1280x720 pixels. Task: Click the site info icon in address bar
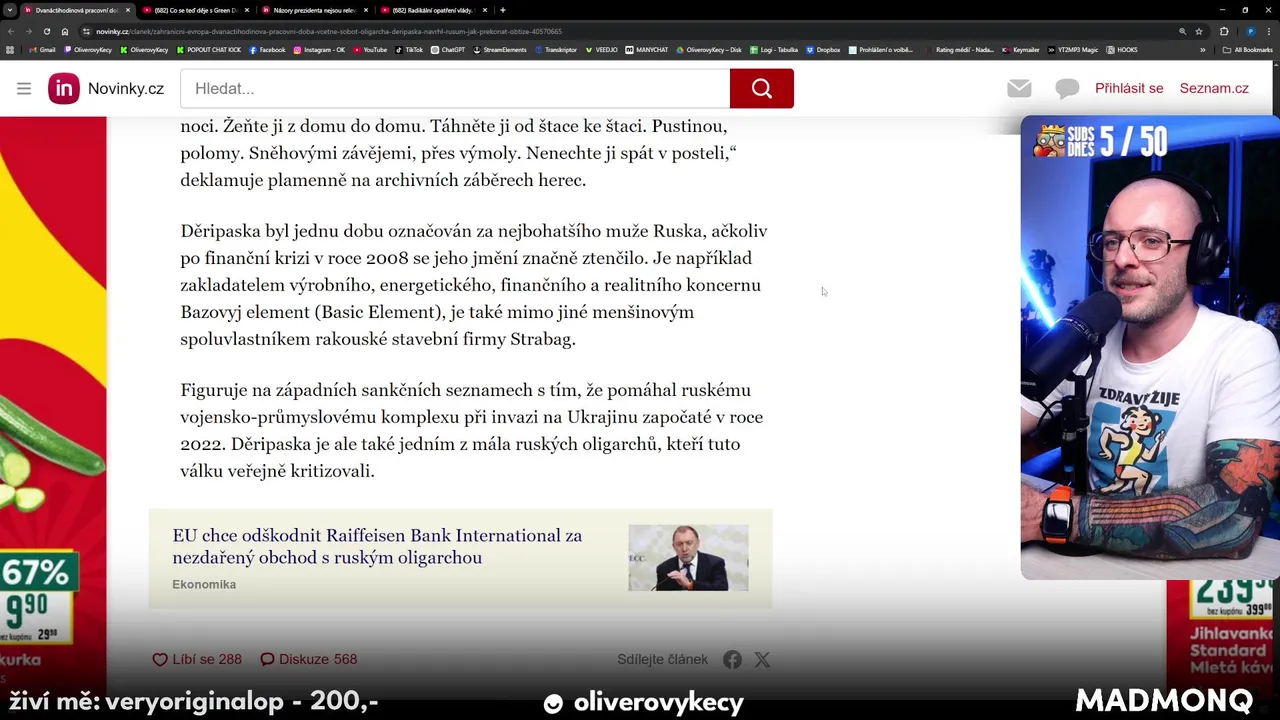pyautogui.click(x=86, y=31)
